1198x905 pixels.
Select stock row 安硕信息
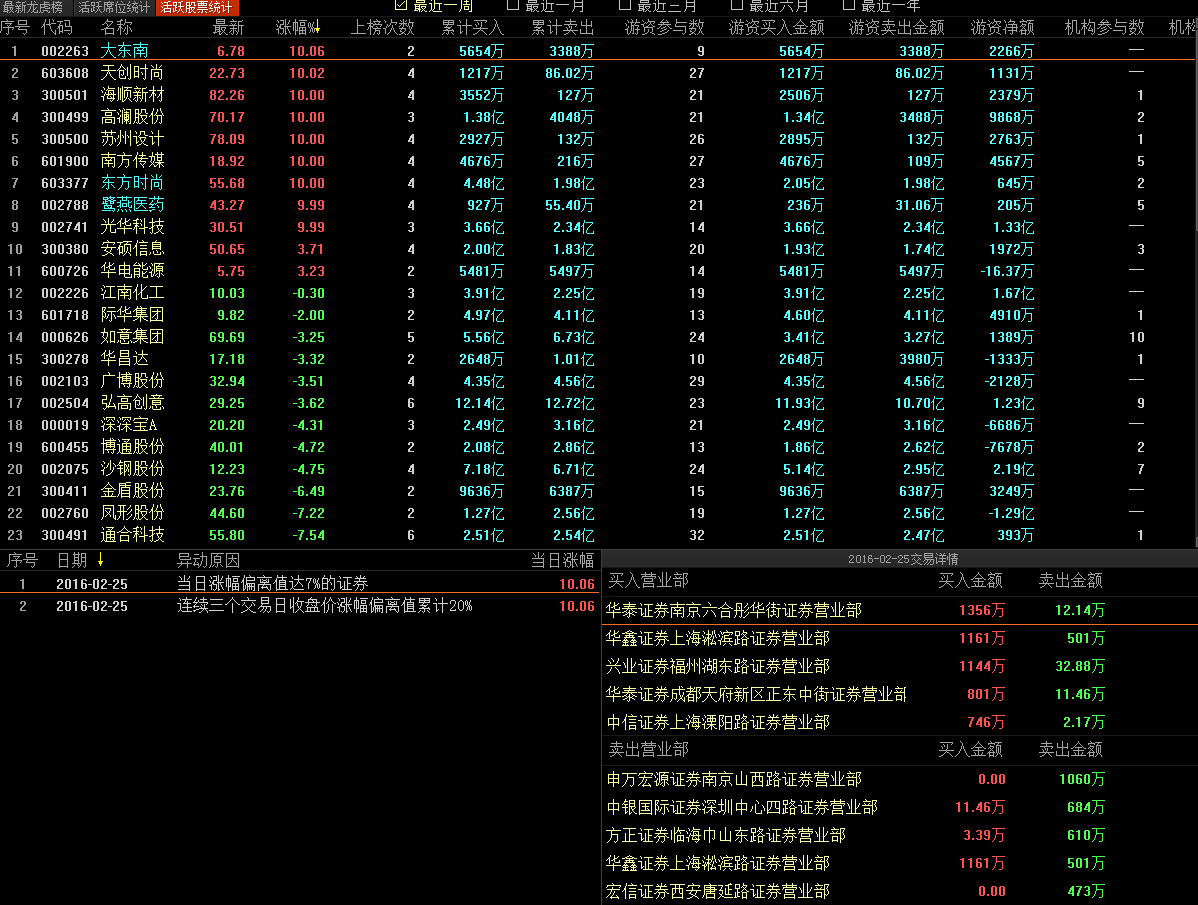coord(597,250)
